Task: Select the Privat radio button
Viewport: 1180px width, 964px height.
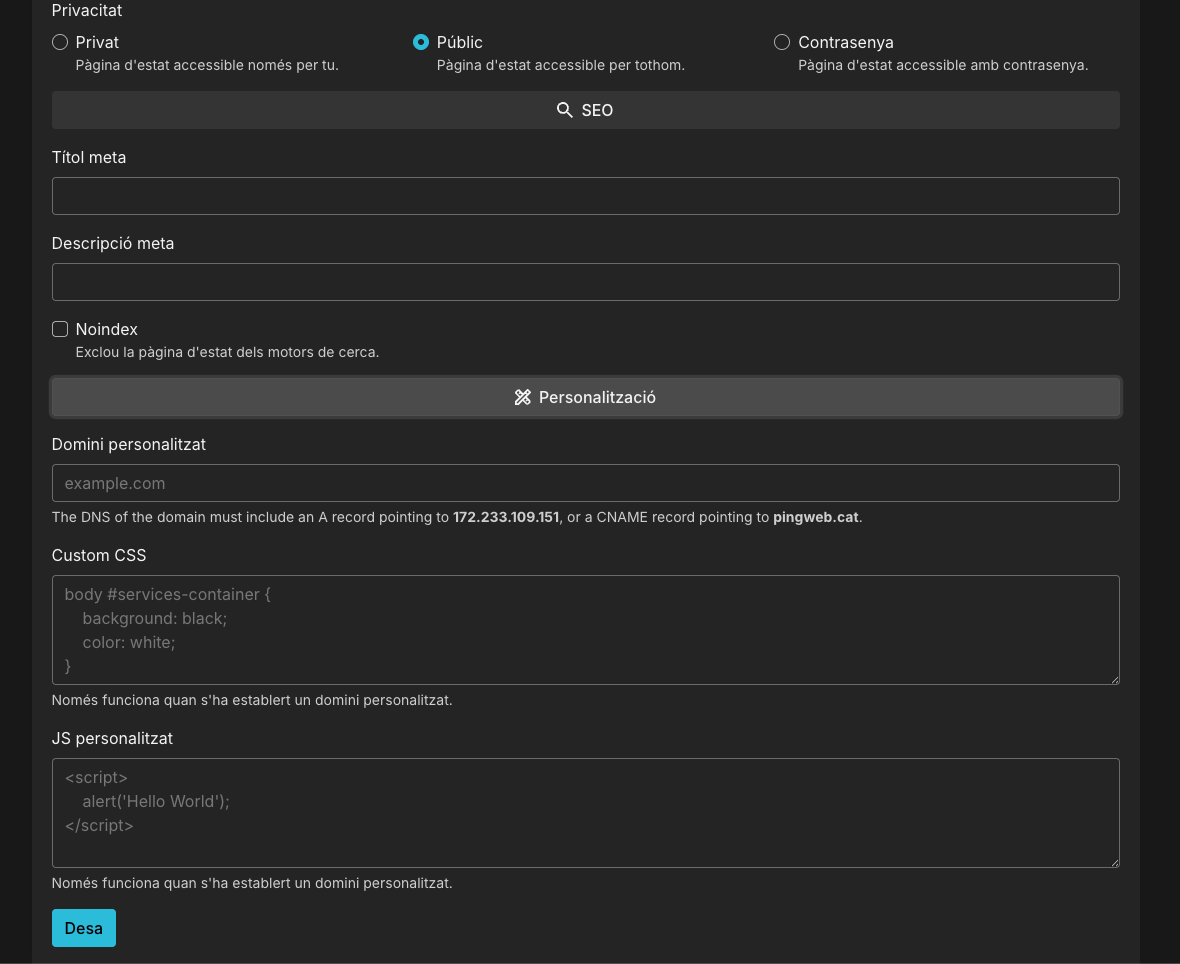Action: tap(60, 42)
